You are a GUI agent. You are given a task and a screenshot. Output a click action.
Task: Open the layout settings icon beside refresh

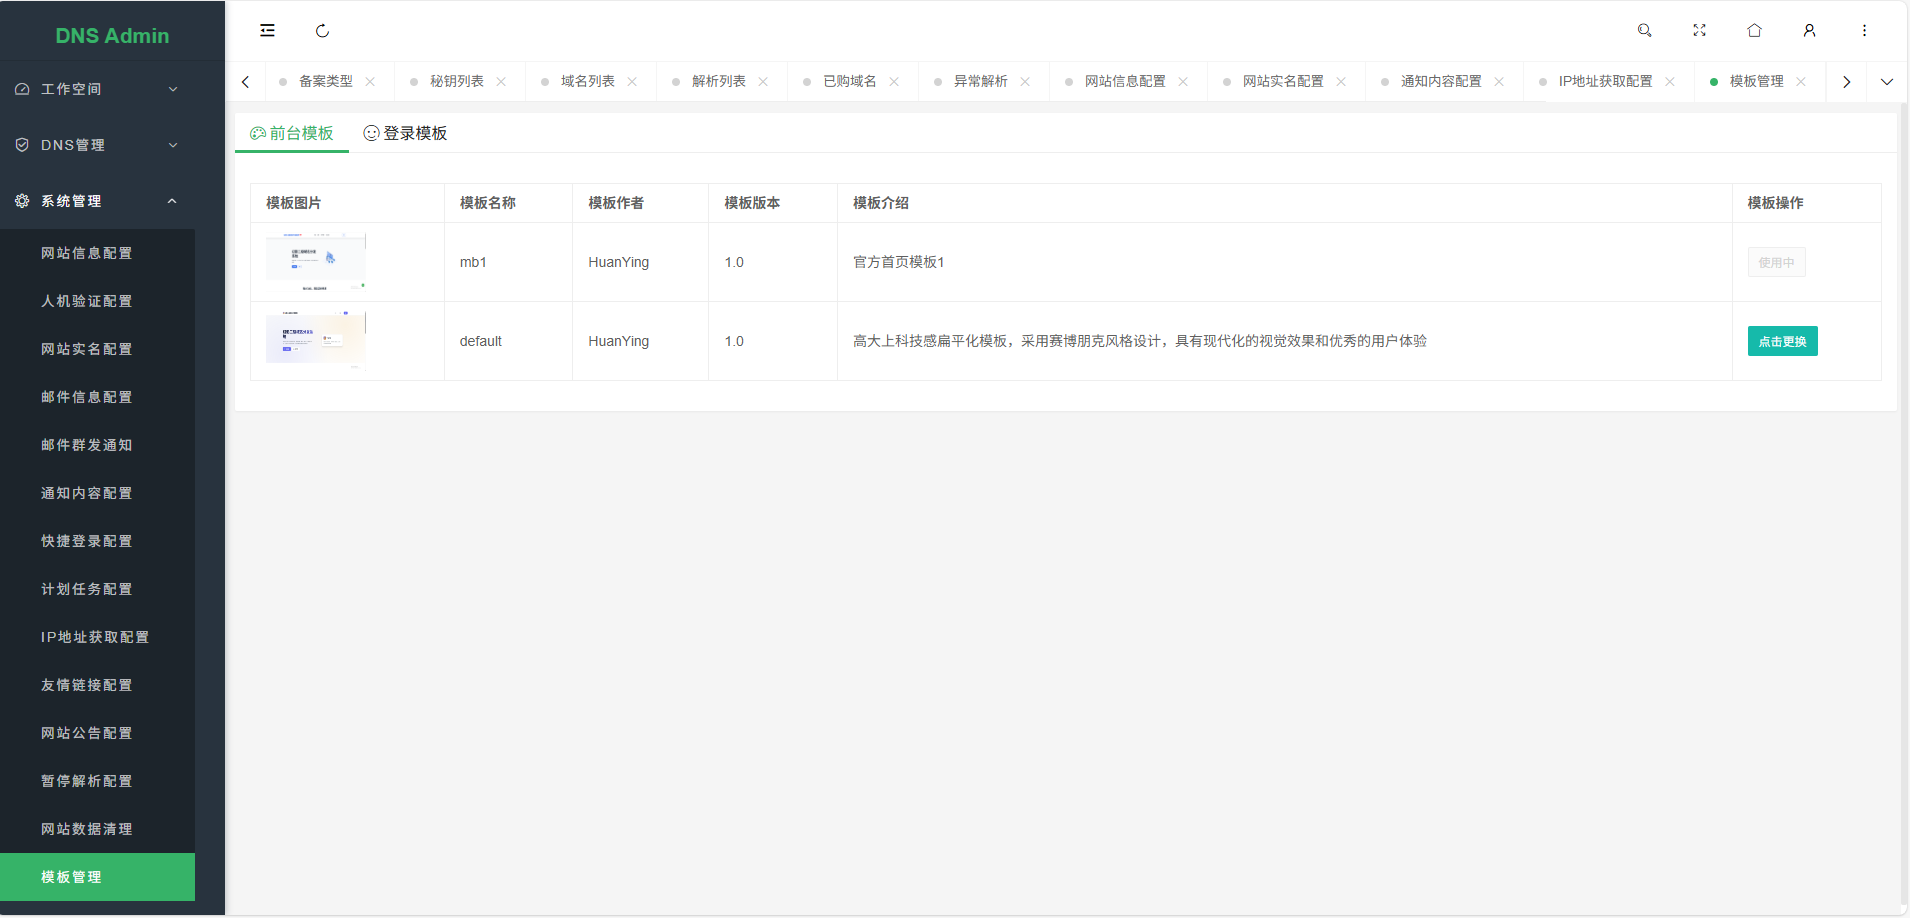click(267, 30)
